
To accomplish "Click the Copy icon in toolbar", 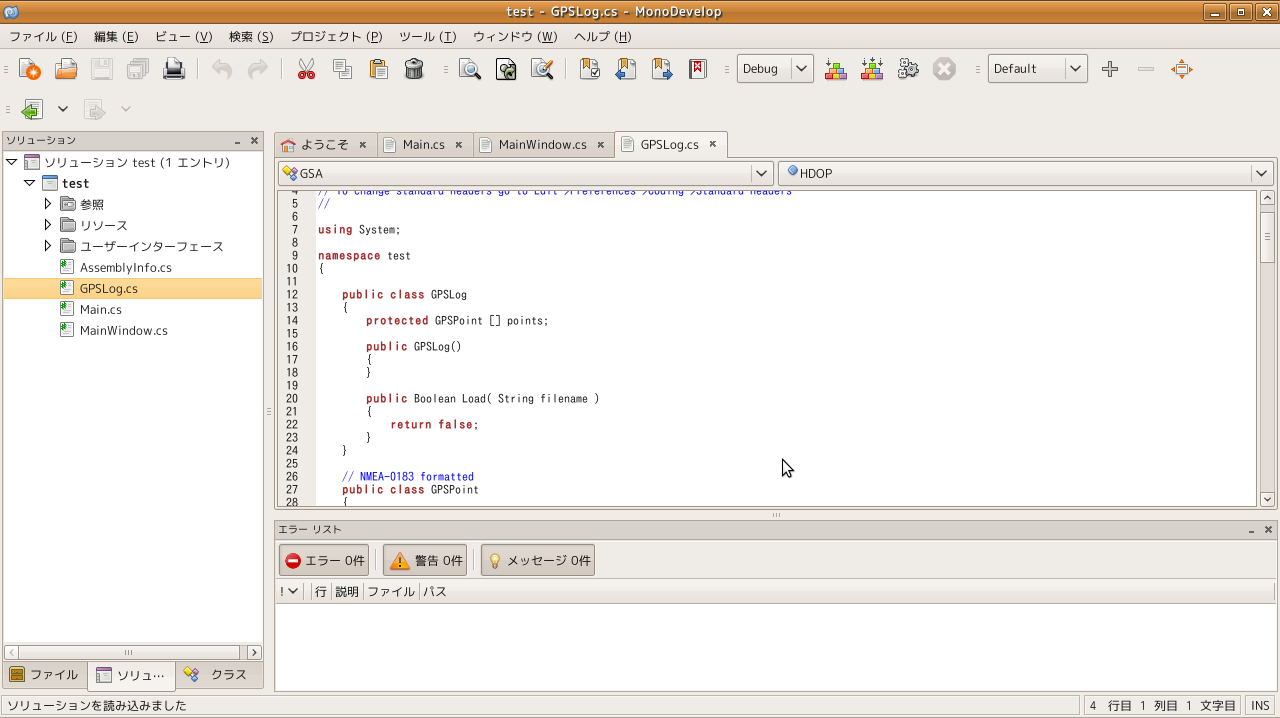I will [342, 69].
